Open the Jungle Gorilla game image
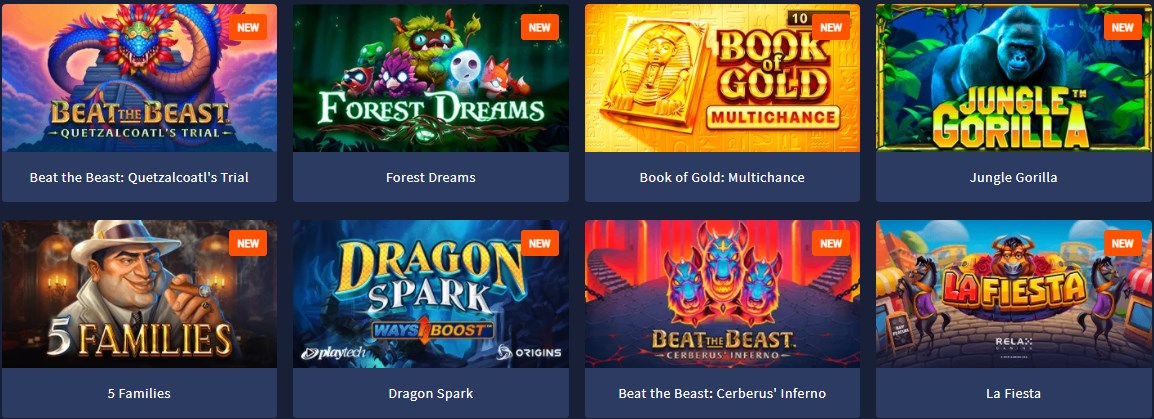The width and height of the screenshot is (1154, 419). 1014,78
